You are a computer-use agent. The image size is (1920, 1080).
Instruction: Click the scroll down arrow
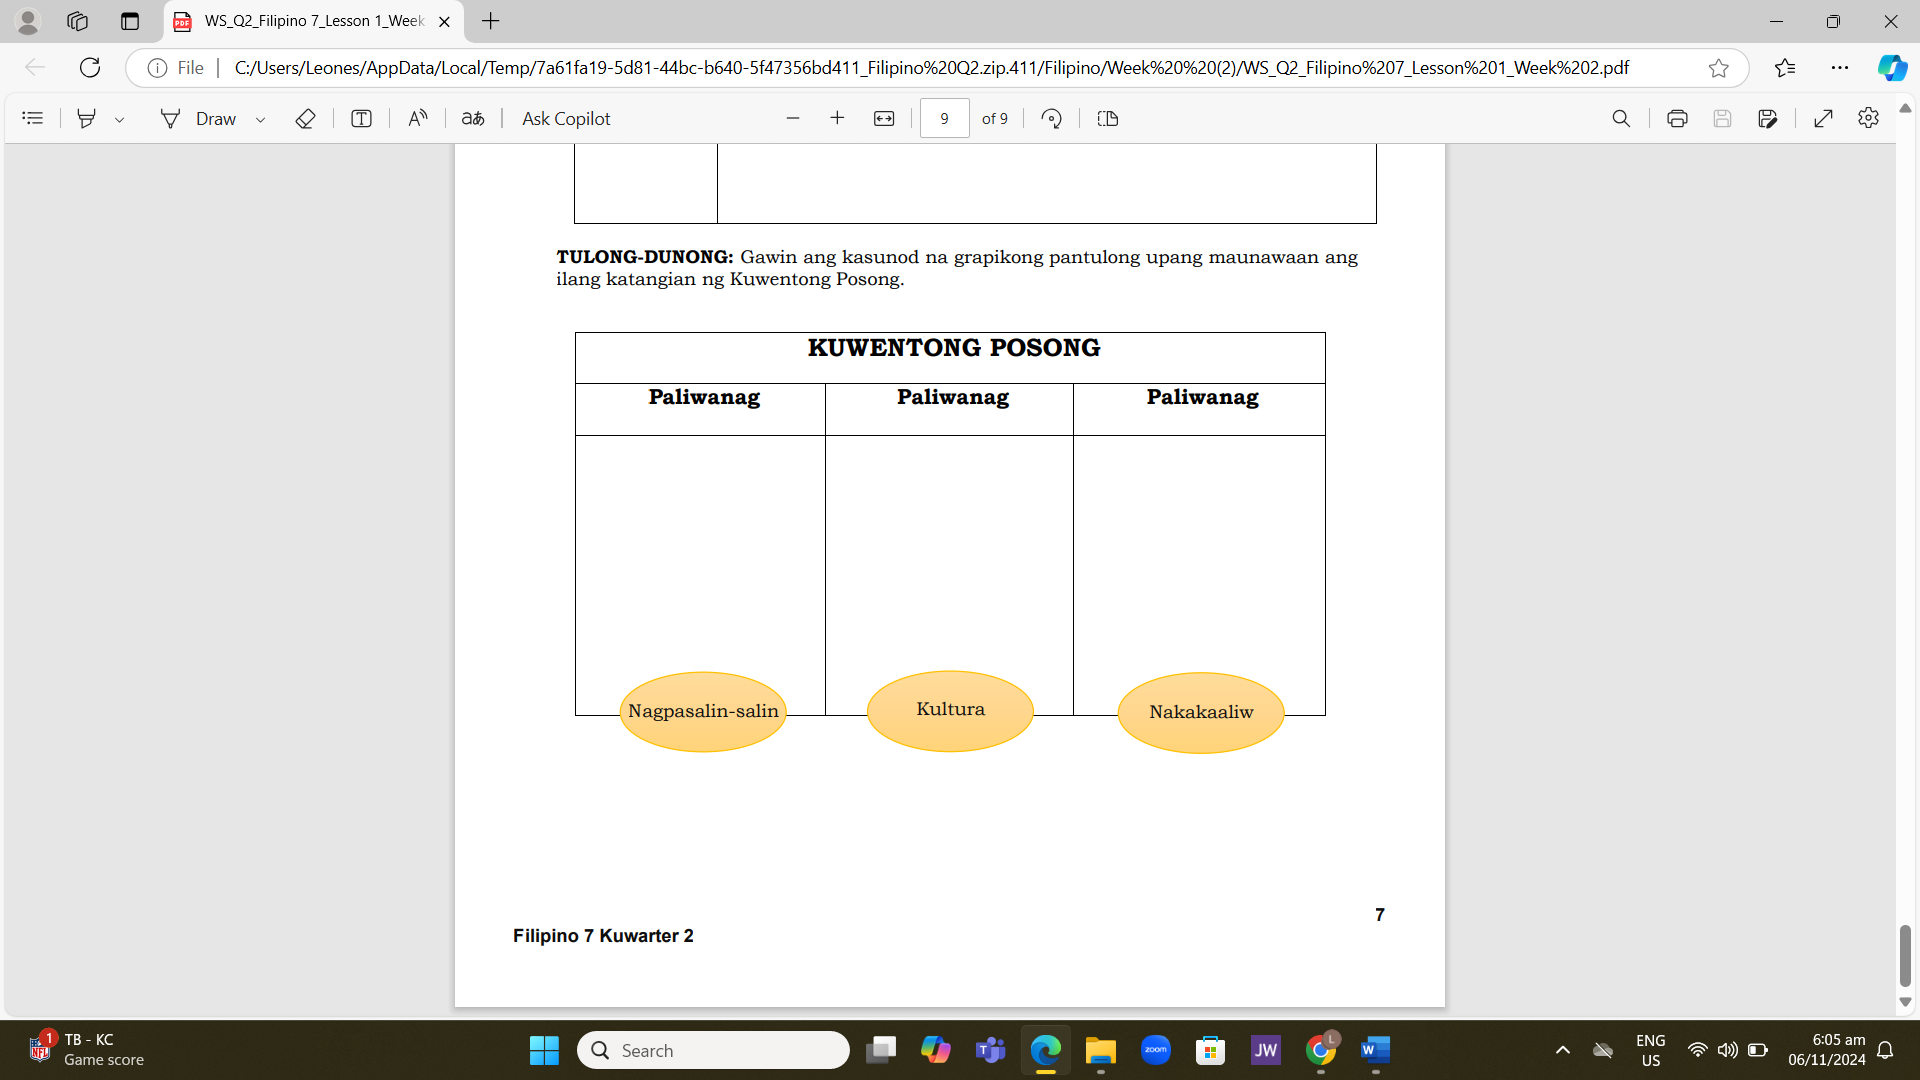(x=1905, y=1001)
